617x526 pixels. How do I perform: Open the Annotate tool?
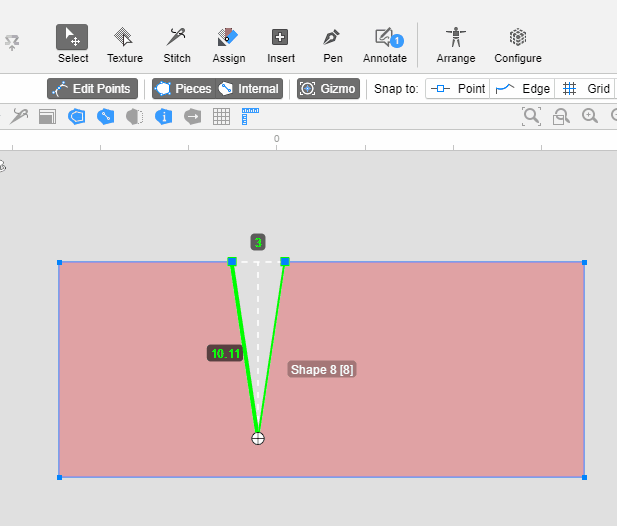click(x=385, y=45)
